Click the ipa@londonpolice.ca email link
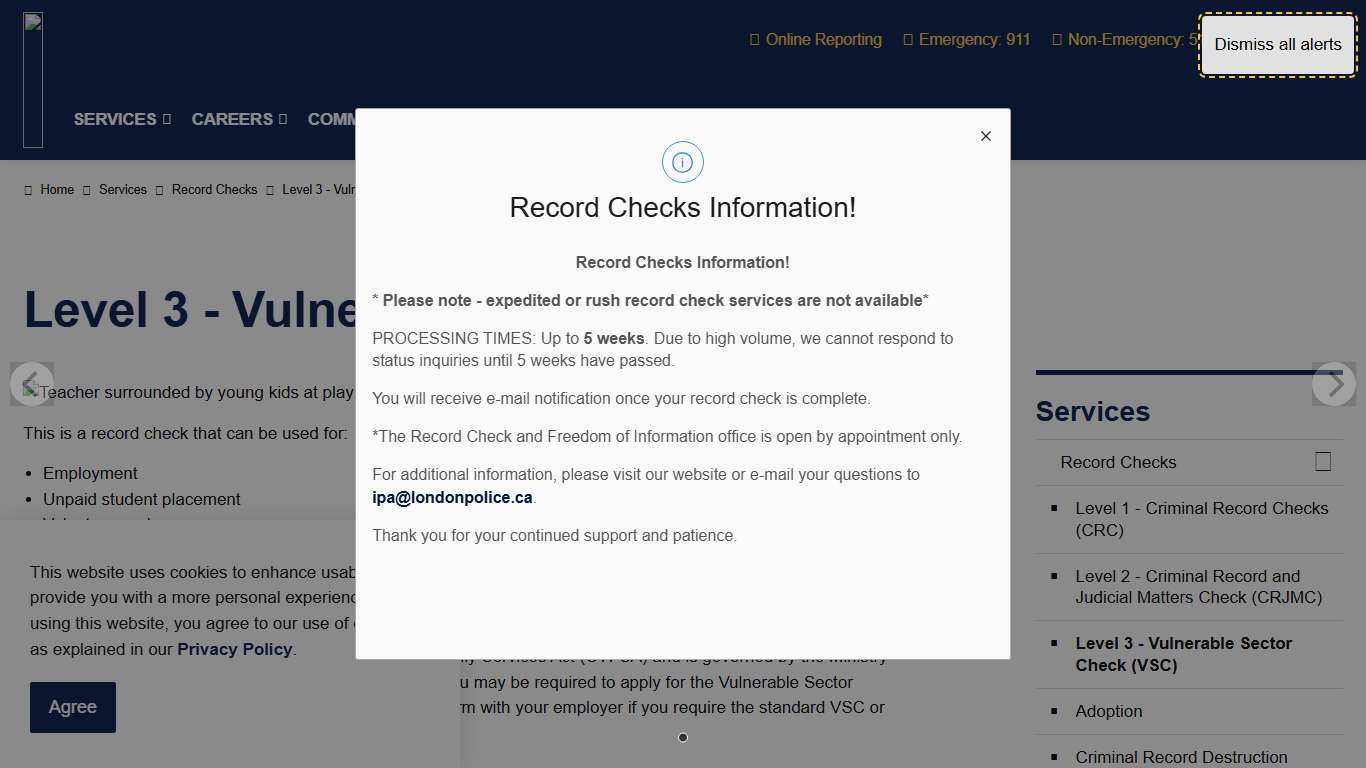This screenshot has height=768, width=1366. coord(451,497)
